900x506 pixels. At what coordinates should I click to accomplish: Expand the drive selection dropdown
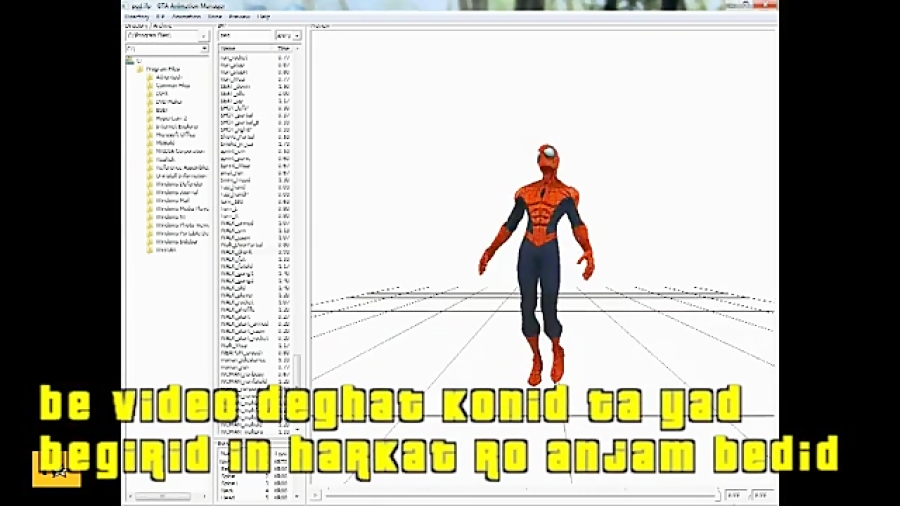coord(204,48)
